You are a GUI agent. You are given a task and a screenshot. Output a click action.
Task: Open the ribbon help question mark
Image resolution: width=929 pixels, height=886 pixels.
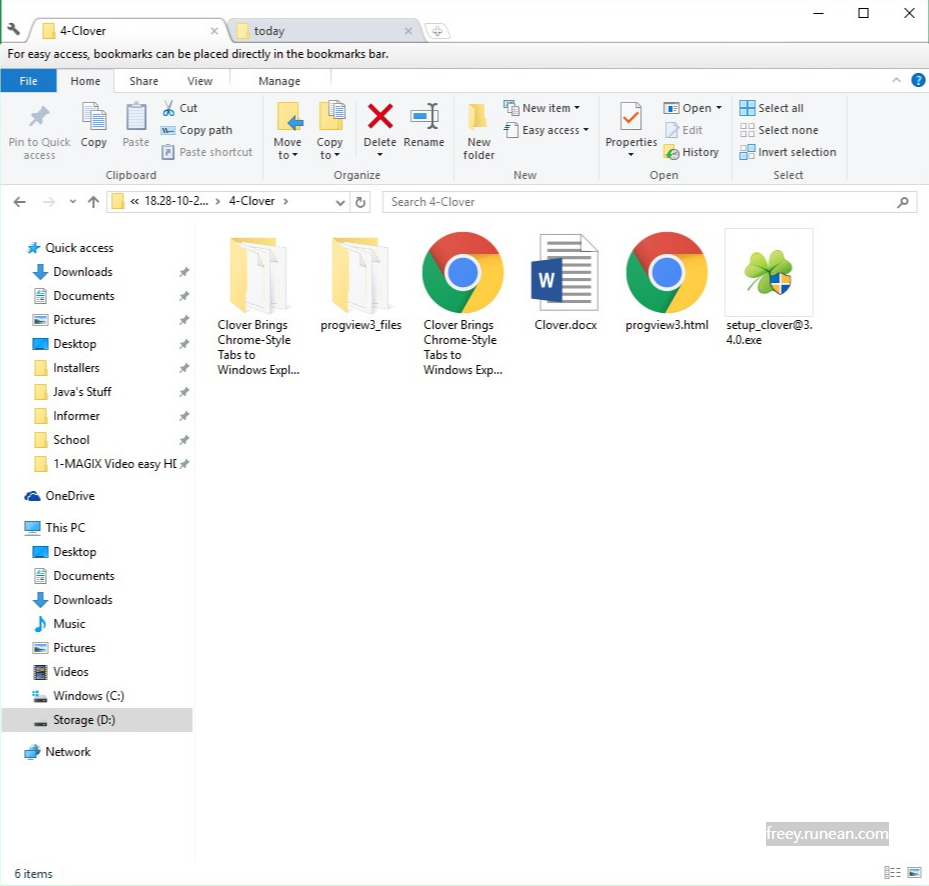(918, 80)
